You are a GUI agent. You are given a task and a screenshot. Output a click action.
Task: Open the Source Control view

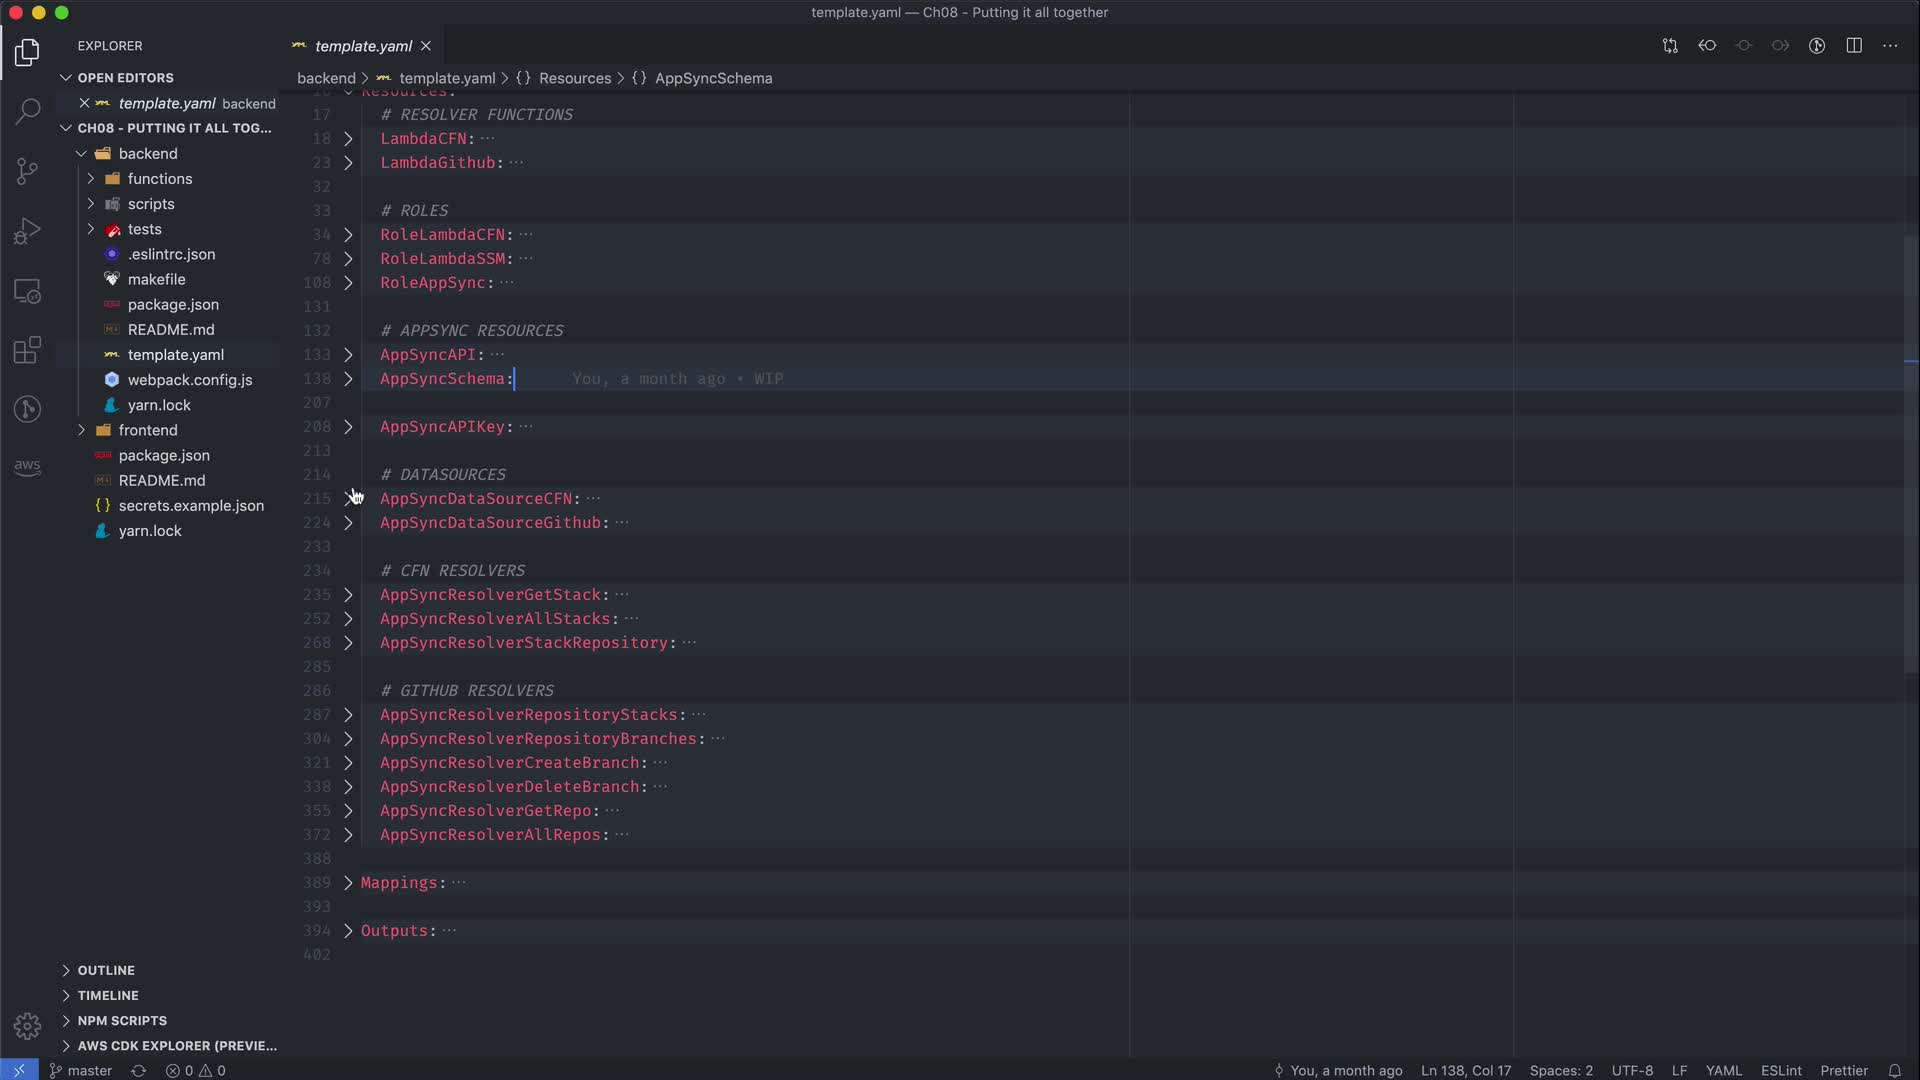[x=27, y=171]
